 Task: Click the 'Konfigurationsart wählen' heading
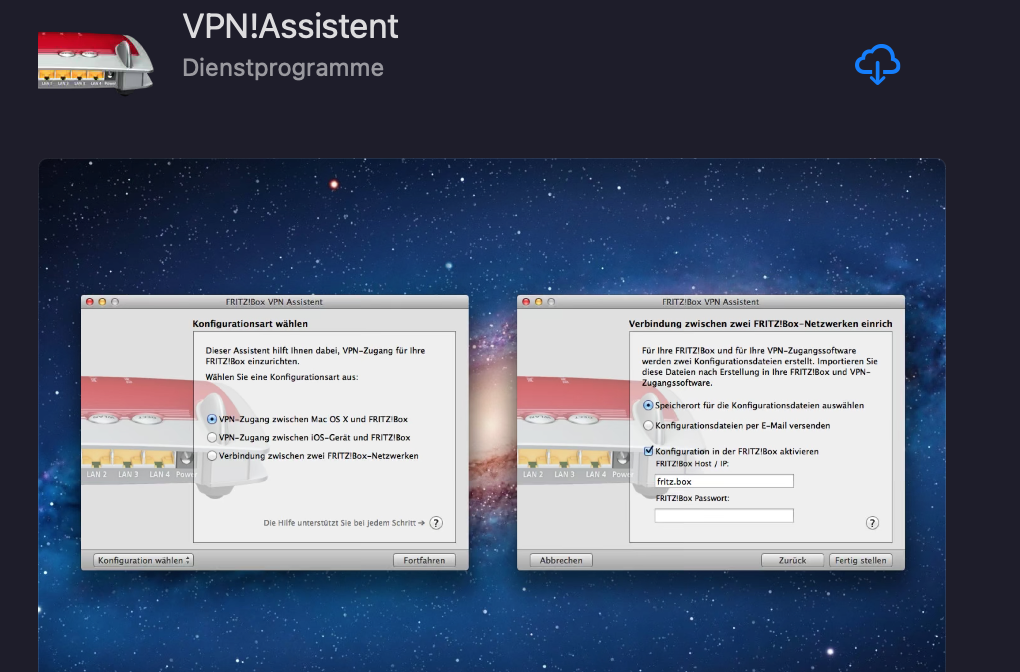250,323
